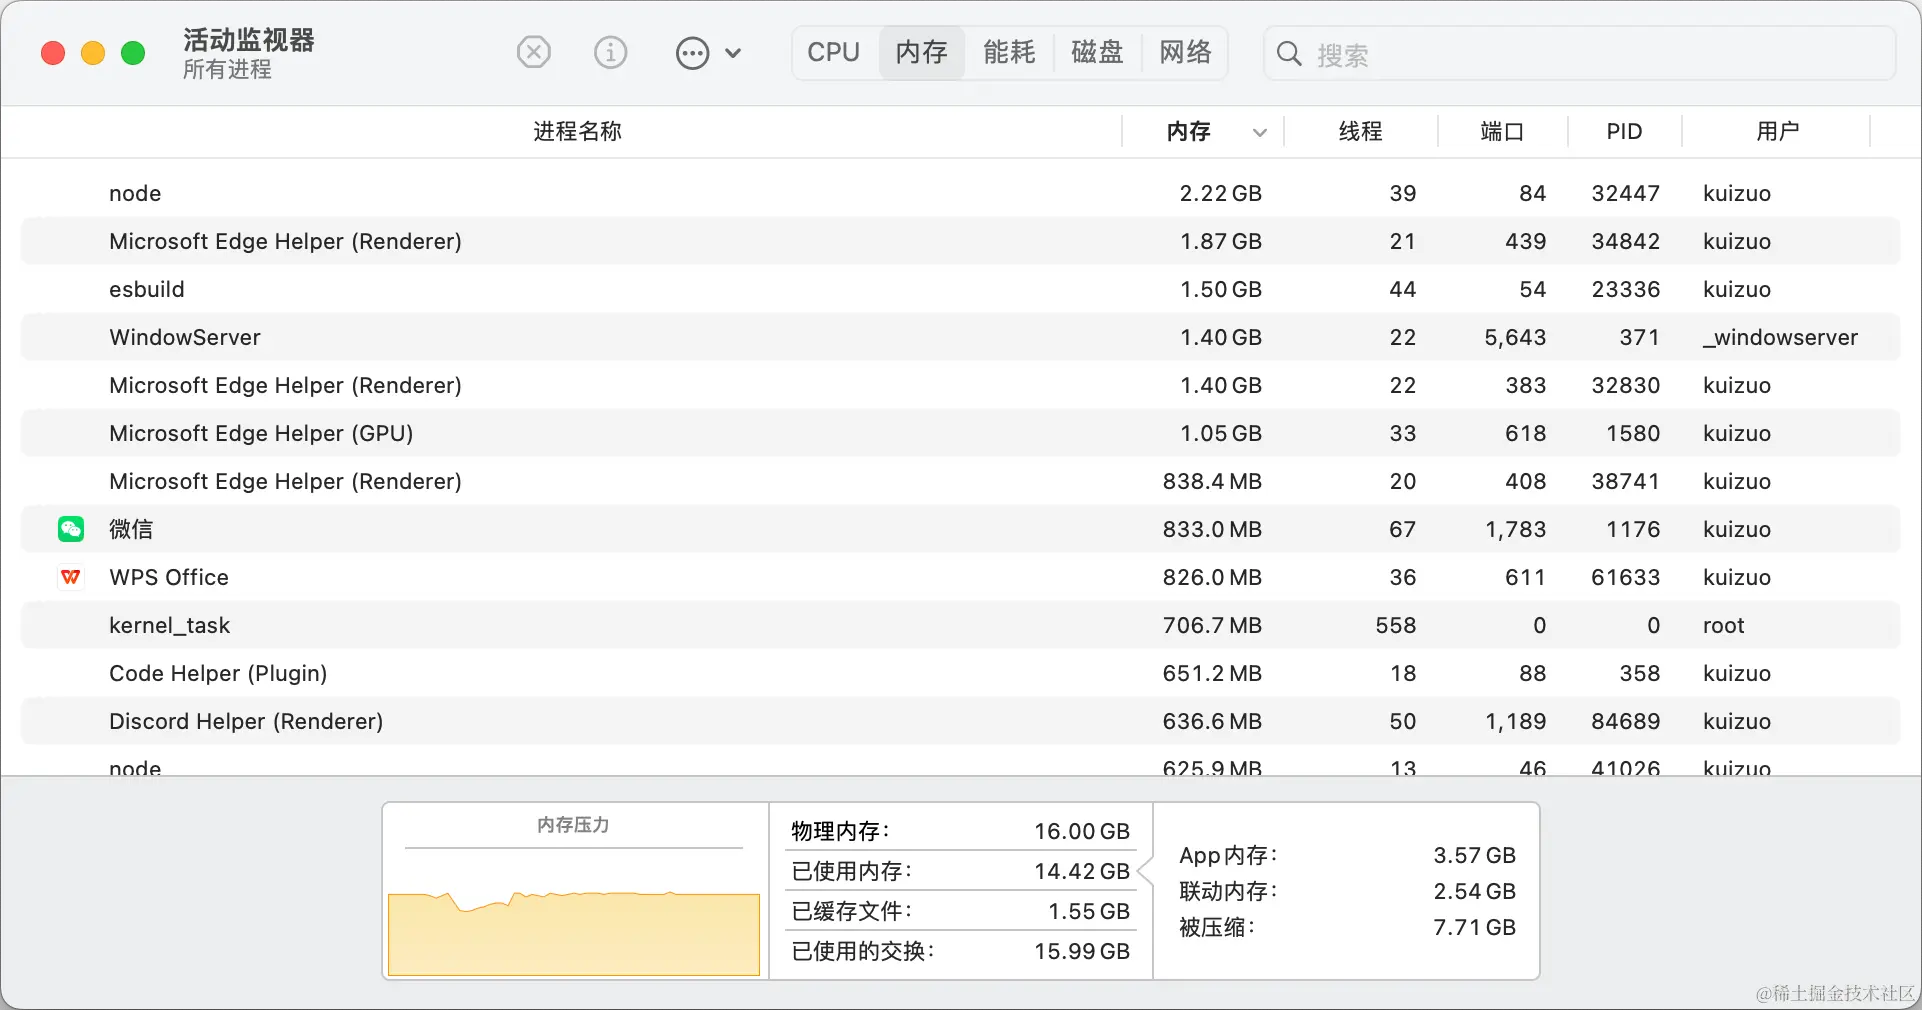The width and height of the screenshot is (1922, 1010).
Task: Switch to the 磁盘 tab
Action: [1097, 52]
